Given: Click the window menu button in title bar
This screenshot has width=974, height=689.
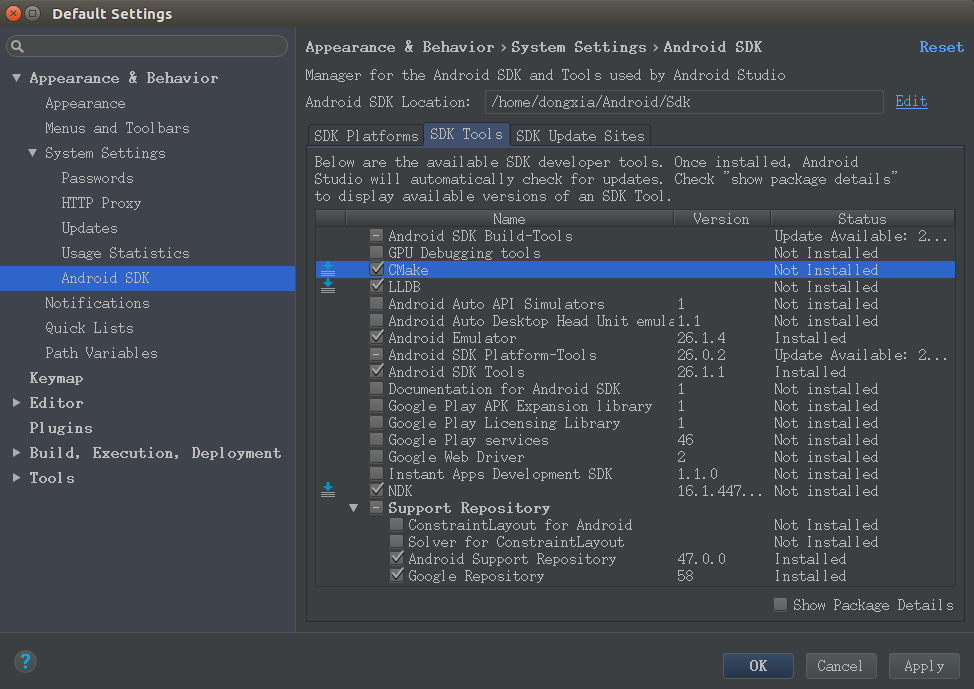Looking at the screenshot, I should (32, 13).
